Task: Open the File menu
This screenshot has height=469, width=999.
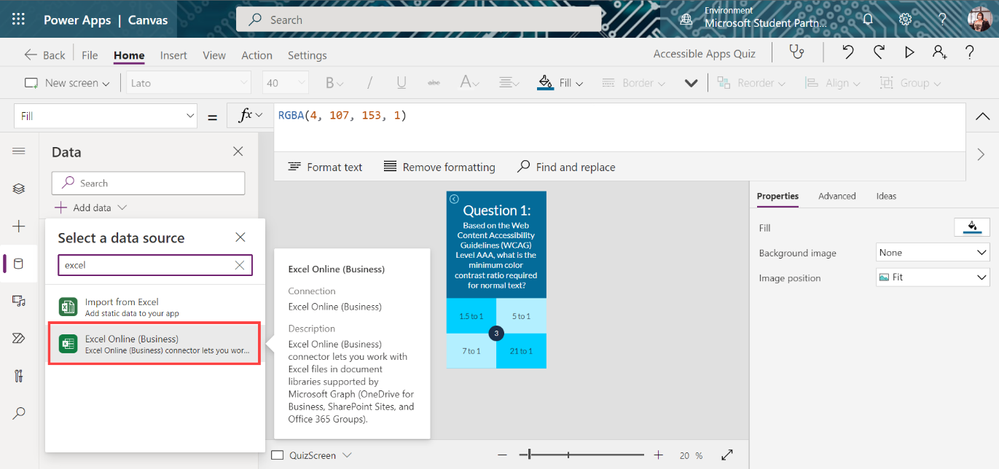Action: pos(90,55)
